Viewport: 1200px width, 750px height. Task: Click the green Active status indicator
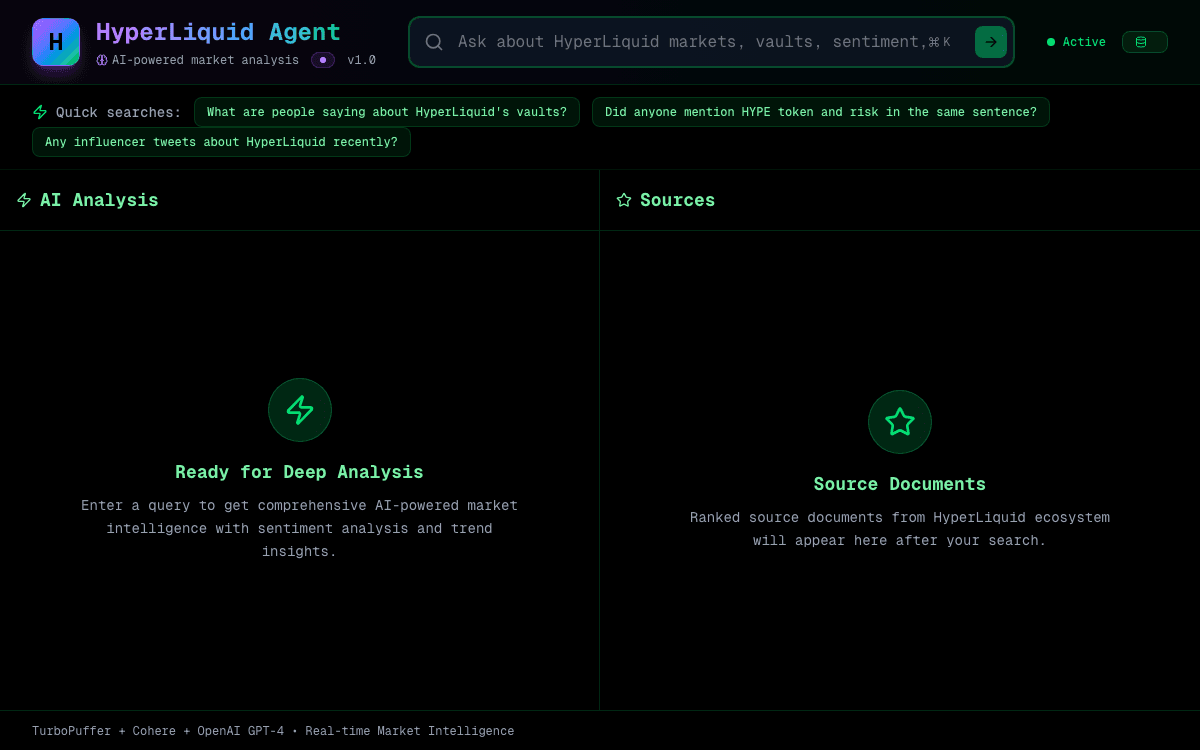tap(1076, 42)
